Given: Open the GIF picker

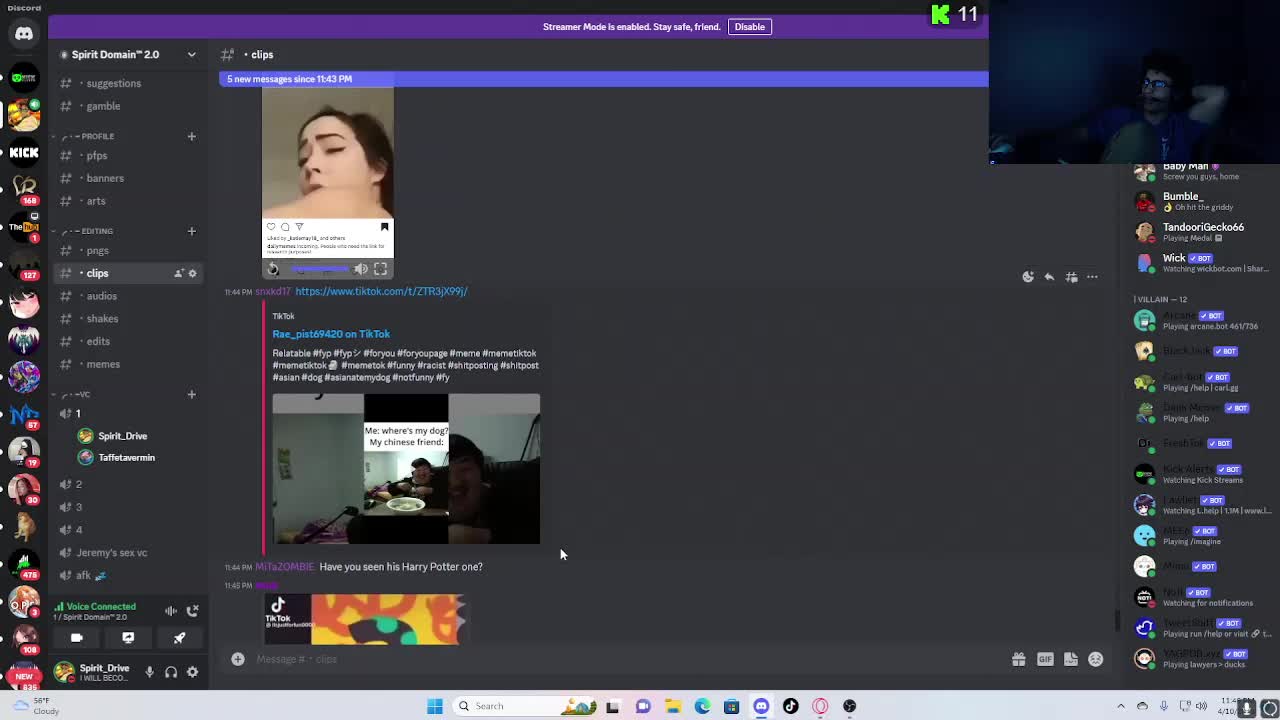Looking at the screenshot, I should (x=1045, y=659).
